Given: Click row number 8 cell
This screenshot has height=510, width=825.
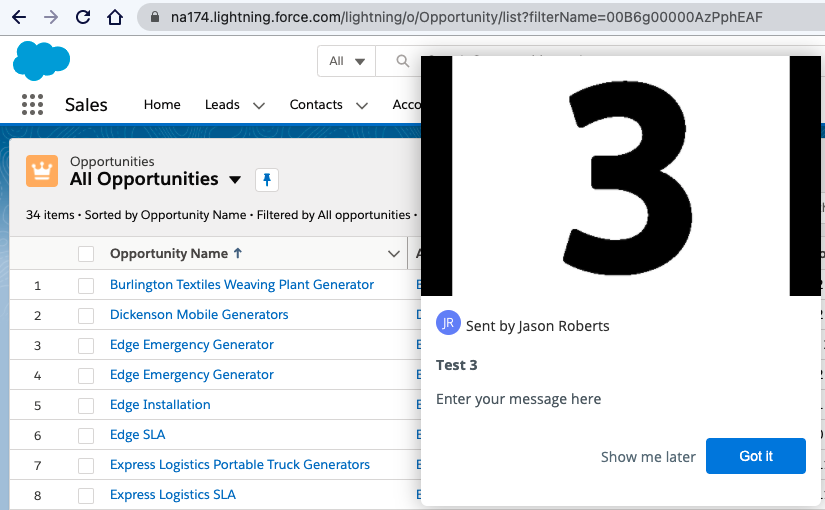Looking at the screenshot, I should pos(37,495).
